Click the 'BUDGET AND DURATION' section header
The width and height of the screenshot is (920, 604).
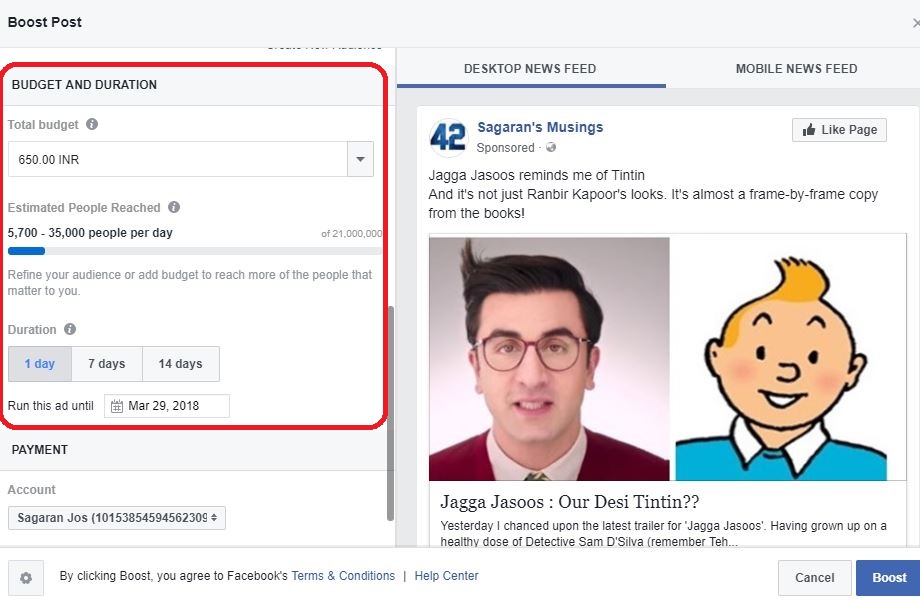(84, 85)
